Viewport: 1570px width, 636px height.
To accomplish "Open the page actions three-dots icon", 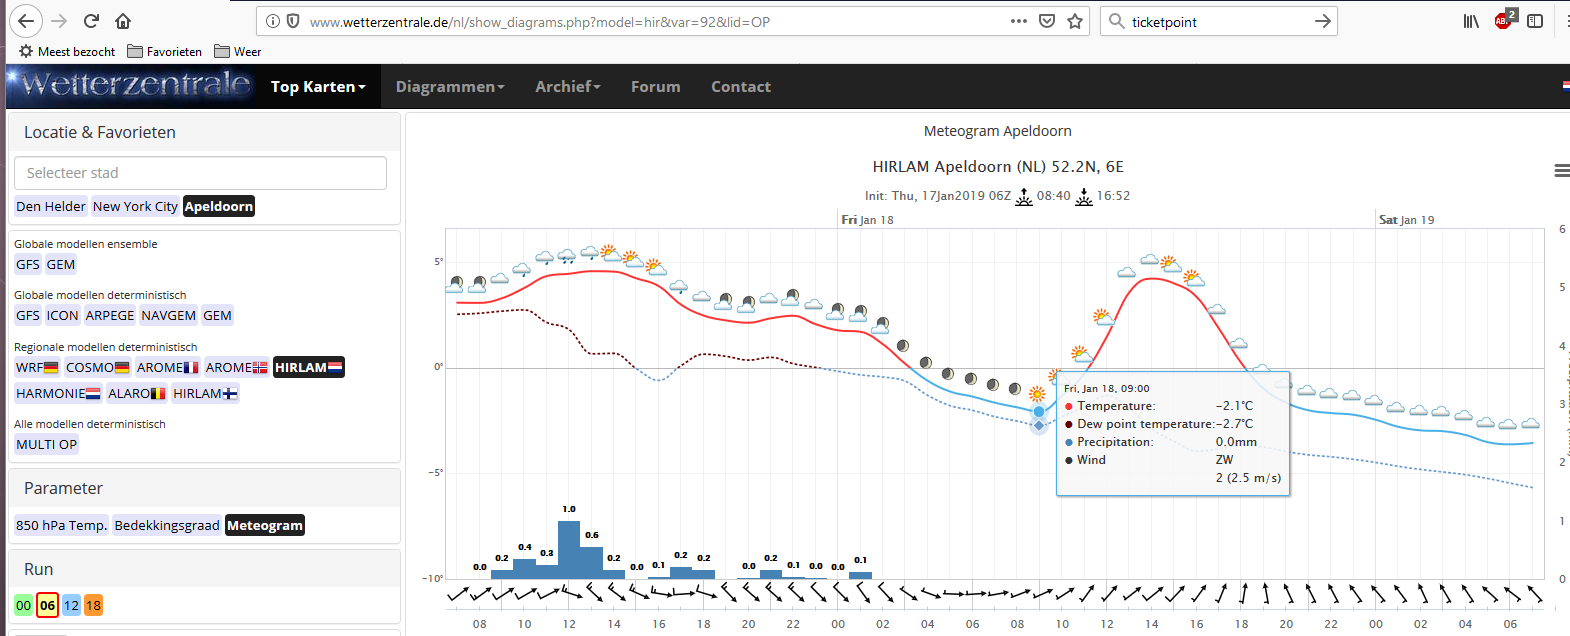I will (1019, 21).
